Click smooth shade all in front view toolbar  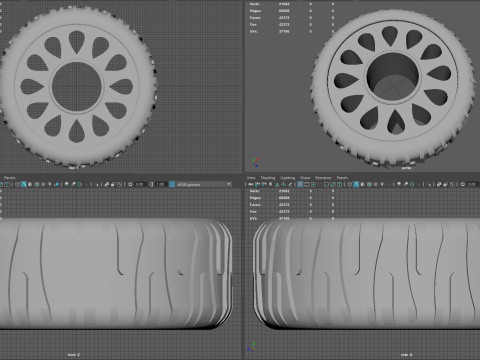click(24, 184)
